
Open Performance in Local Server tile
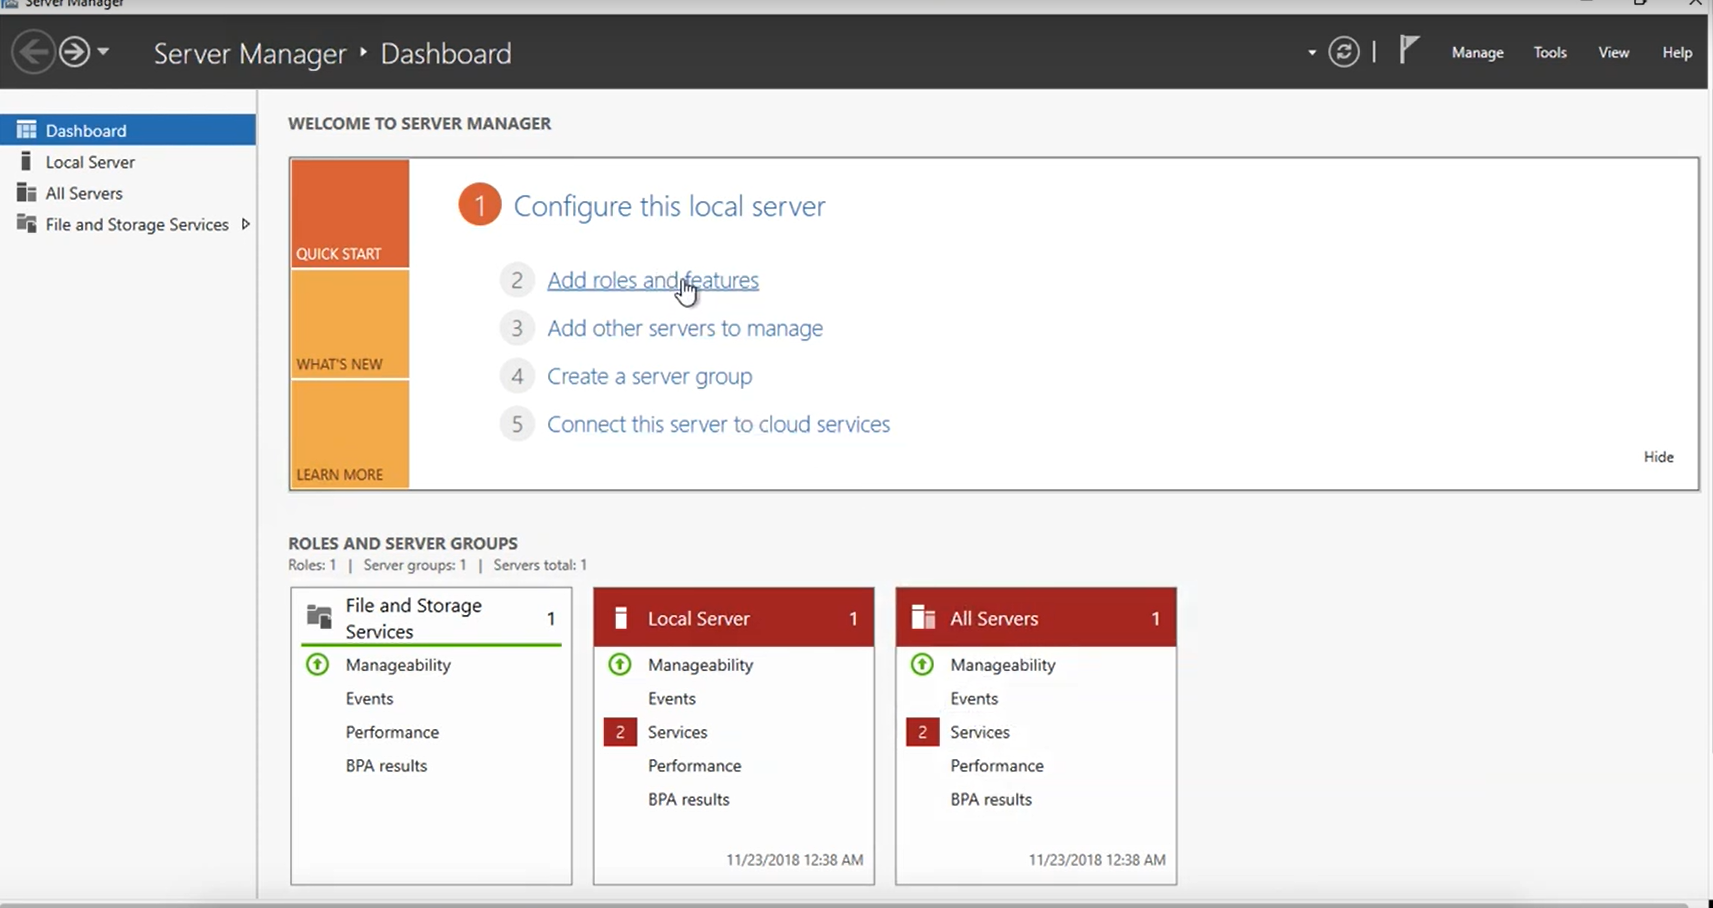tap(694, 766)
